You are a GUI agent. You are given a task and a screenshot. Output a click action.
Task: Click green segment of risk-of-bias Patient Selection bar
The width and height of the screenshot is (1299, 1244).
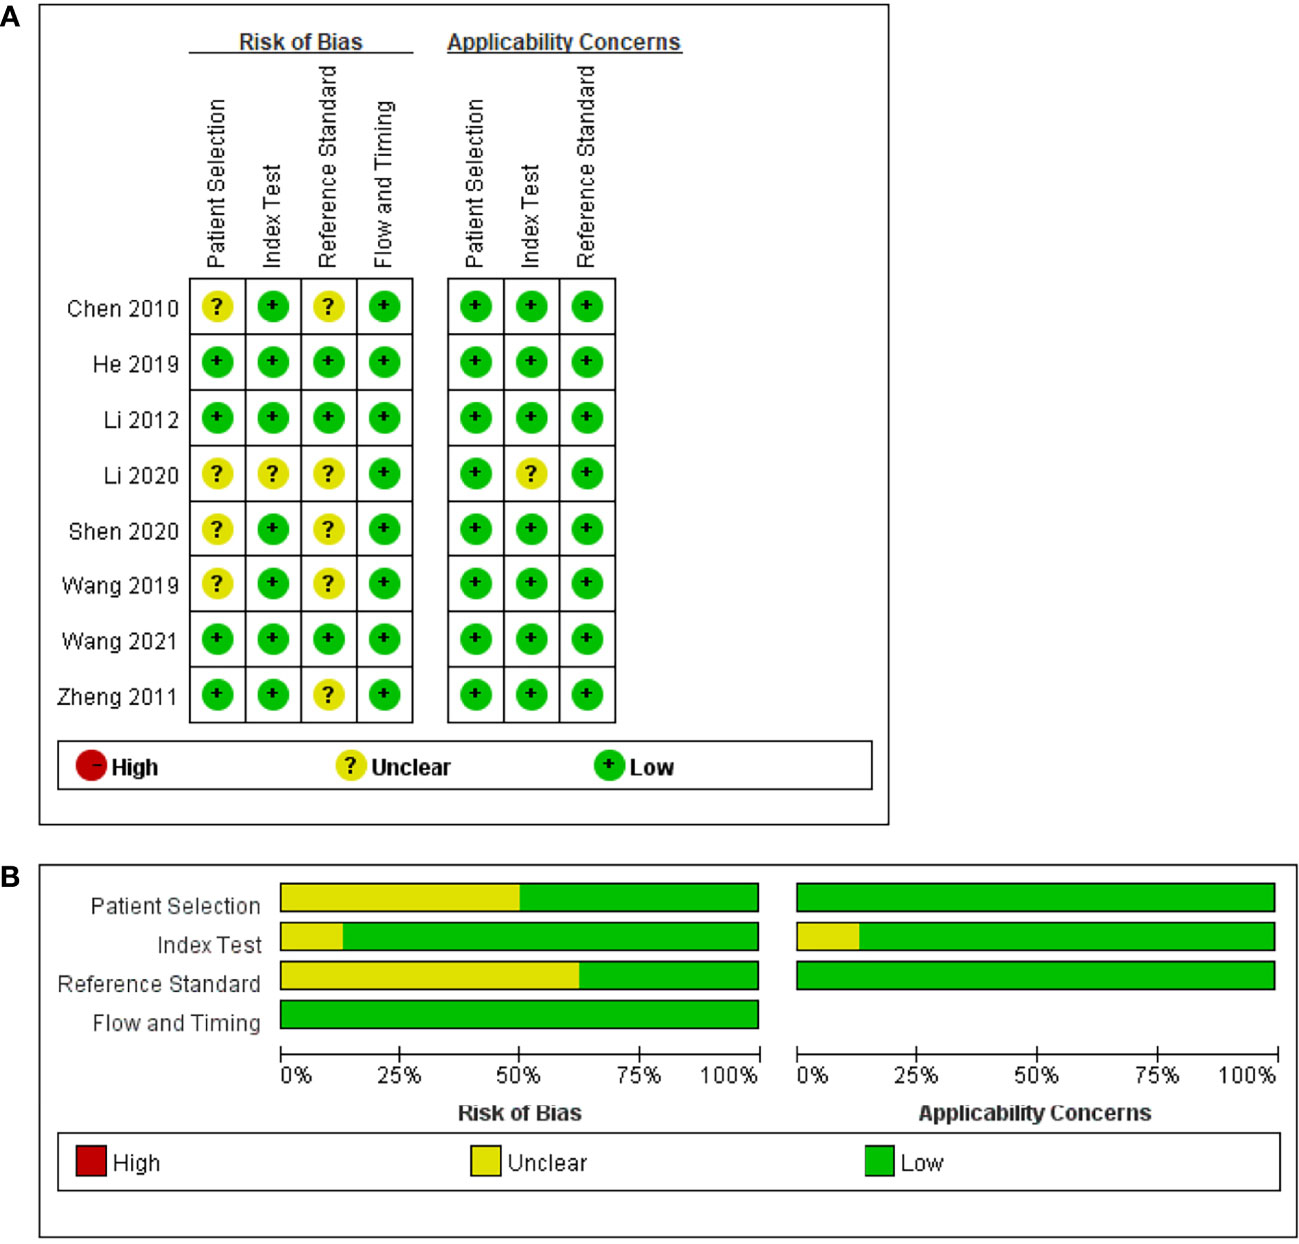click(639, 897)
